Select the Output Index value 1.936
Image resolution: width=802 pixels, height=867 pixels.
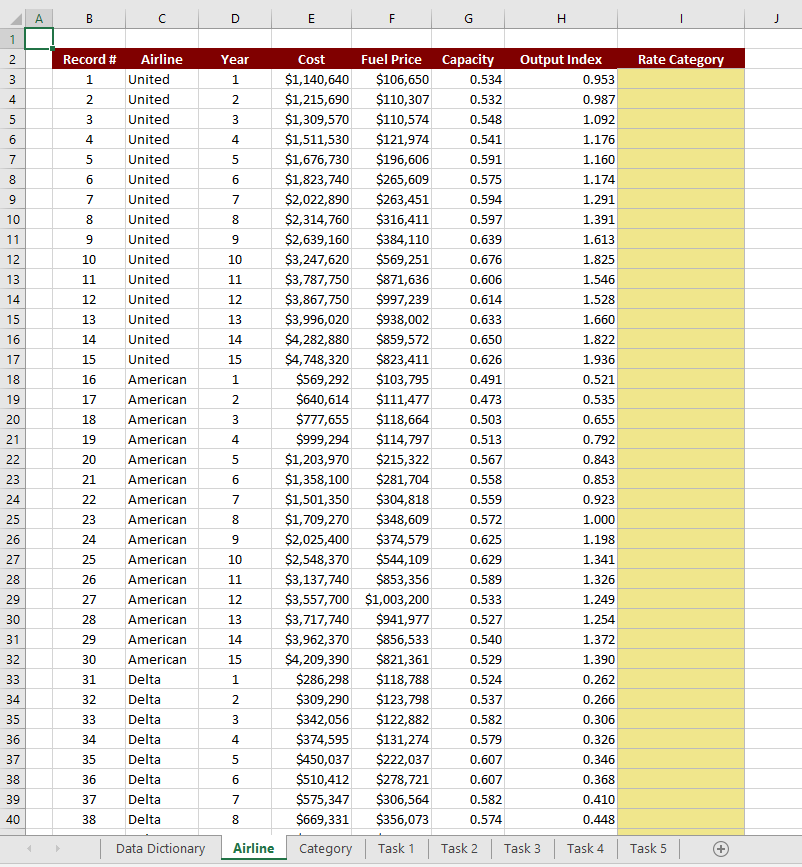(561, 359)
